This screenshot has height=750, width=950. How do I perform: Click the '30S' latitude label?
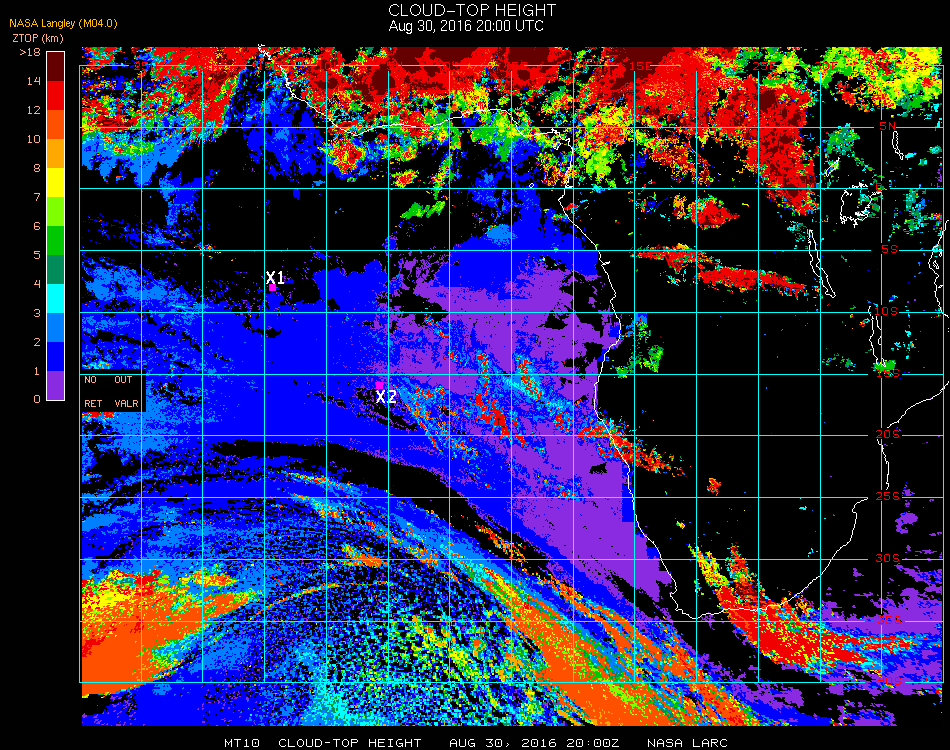[888, 559]
